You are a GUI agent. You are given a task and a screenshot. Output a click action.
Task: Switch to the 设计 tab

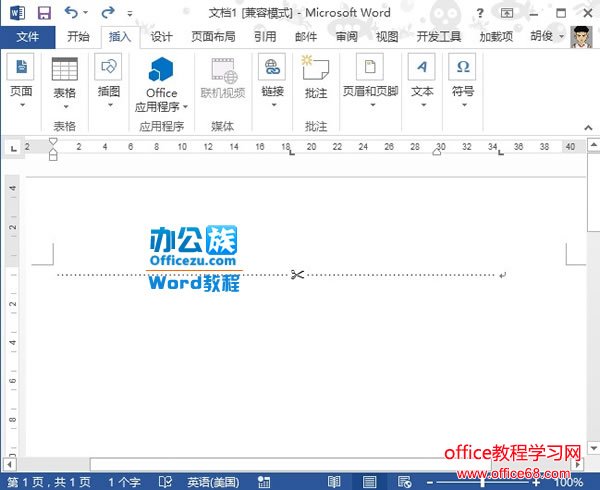[161, 37]
